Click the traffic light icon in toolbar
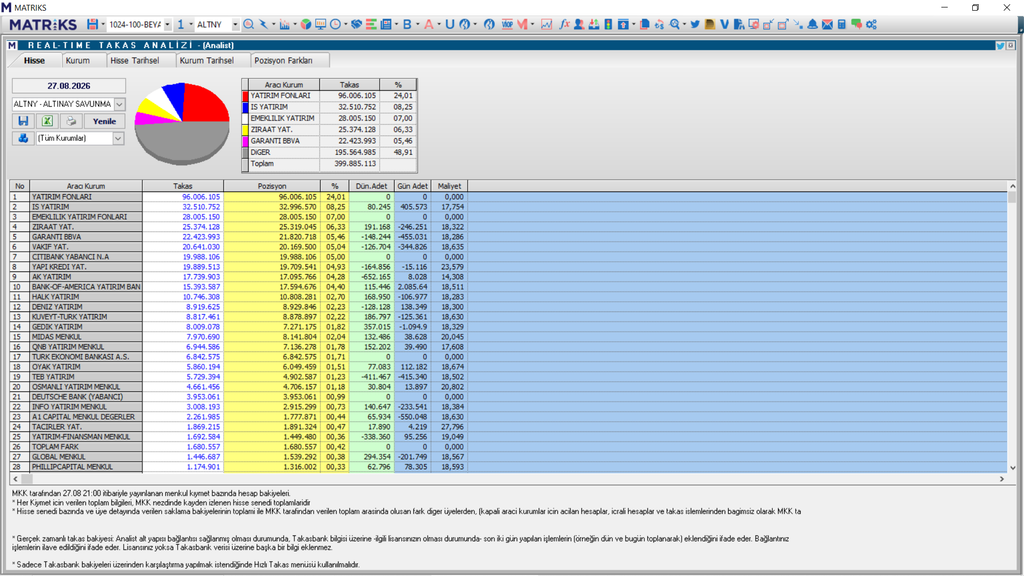This screenshot has height=576, width=1024. (x=608, y=24)
